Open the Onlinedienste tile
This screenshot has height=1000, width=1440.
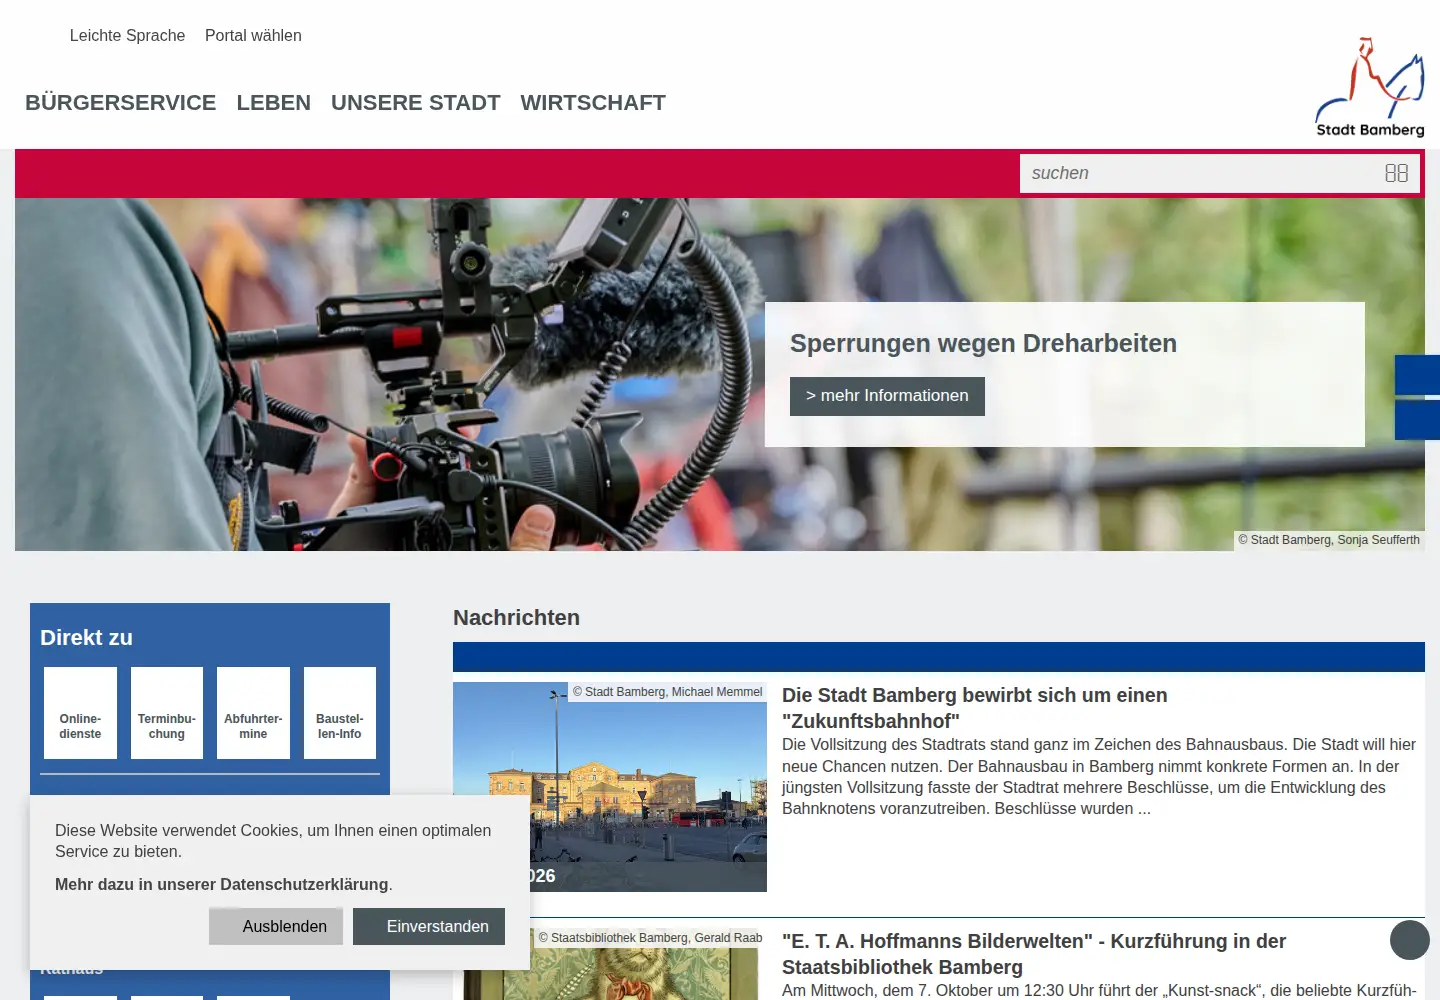pyautogui.click(x=80, y=713)
